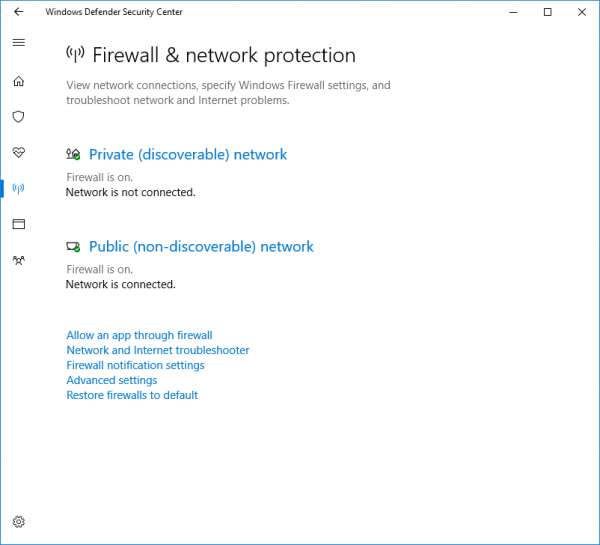This screenshot has height=545, width=600.
Task: Select Firewall & network protection sidebar icon
Action: click(18, 188)
